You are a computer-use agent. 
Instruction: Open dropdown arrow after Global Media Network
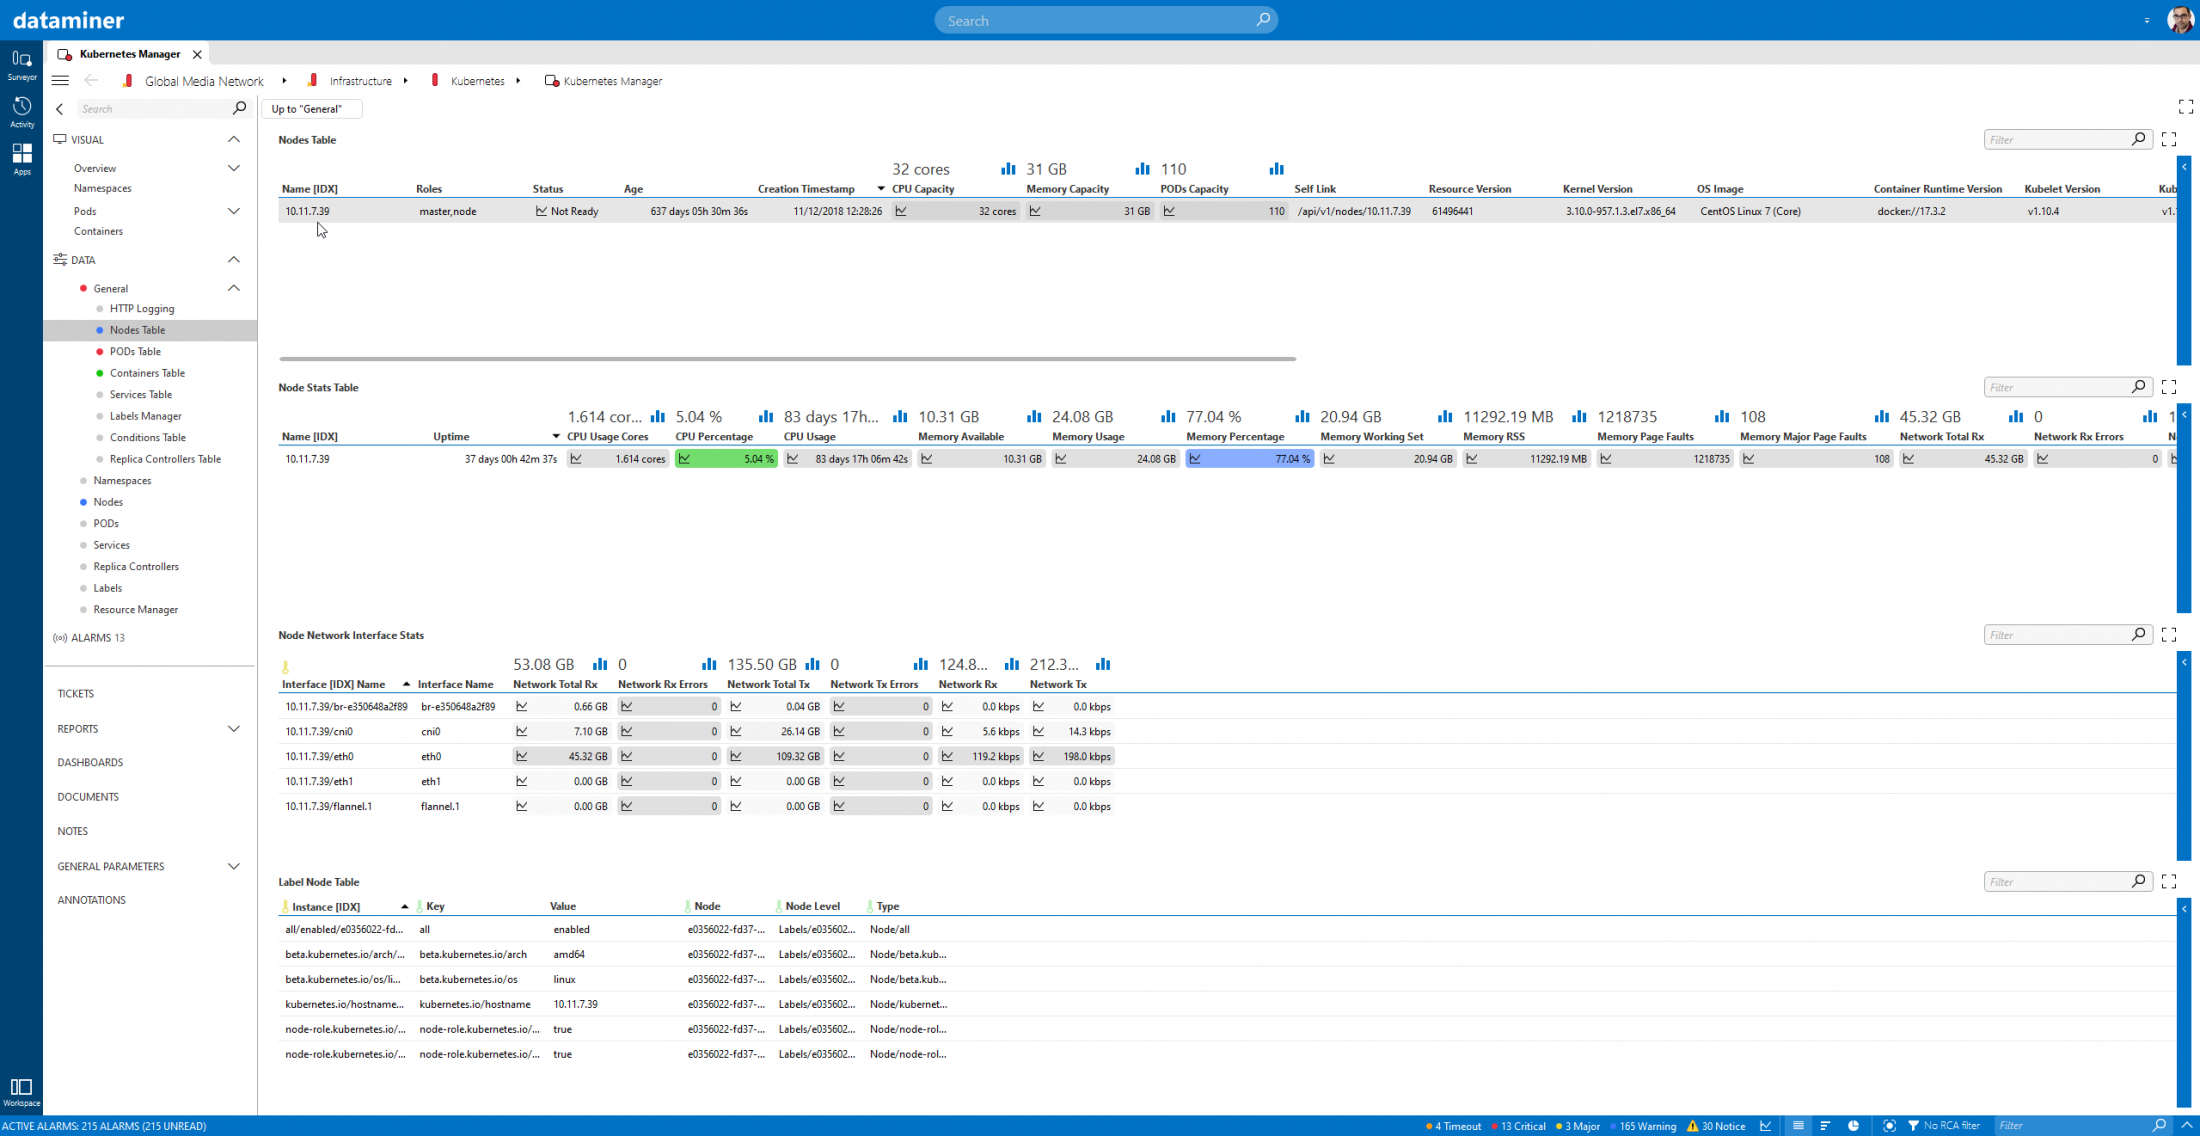[x=284, y=81]
